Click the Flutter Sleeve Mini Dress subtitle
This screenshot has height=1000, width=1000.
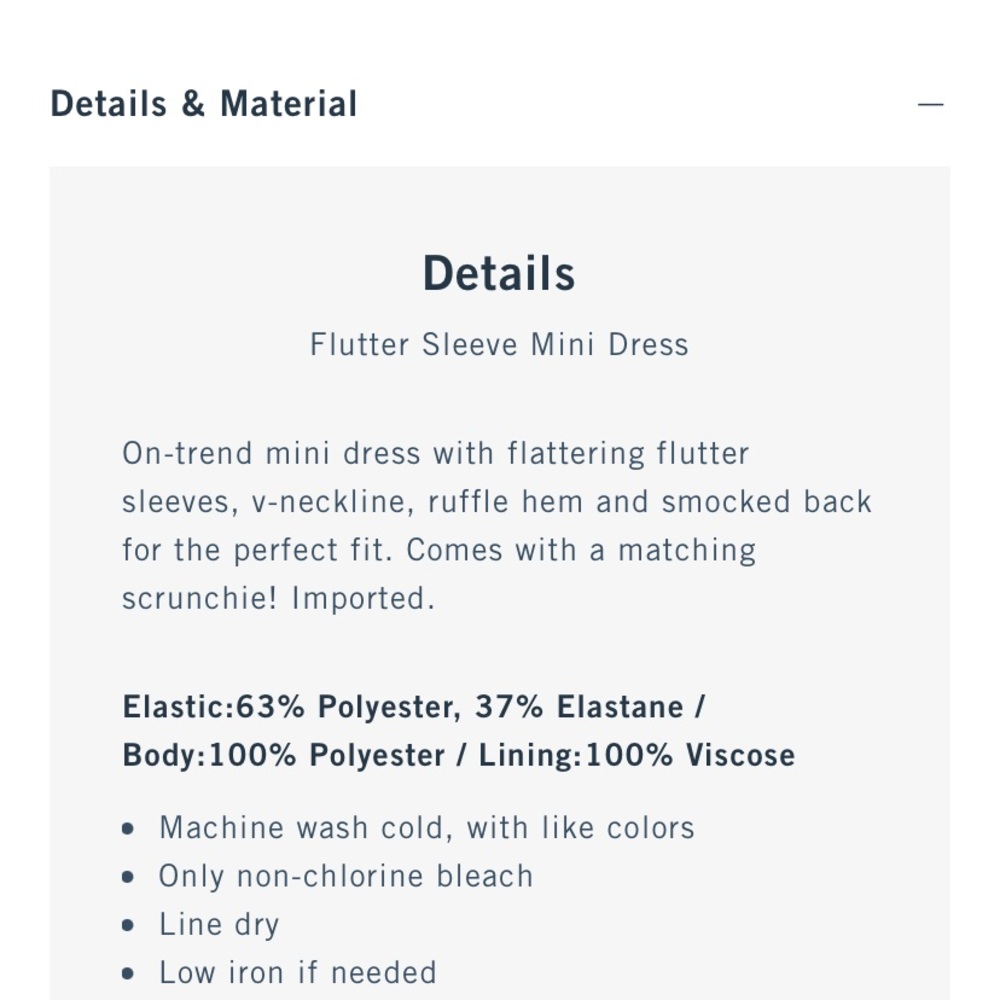[499, 344]
